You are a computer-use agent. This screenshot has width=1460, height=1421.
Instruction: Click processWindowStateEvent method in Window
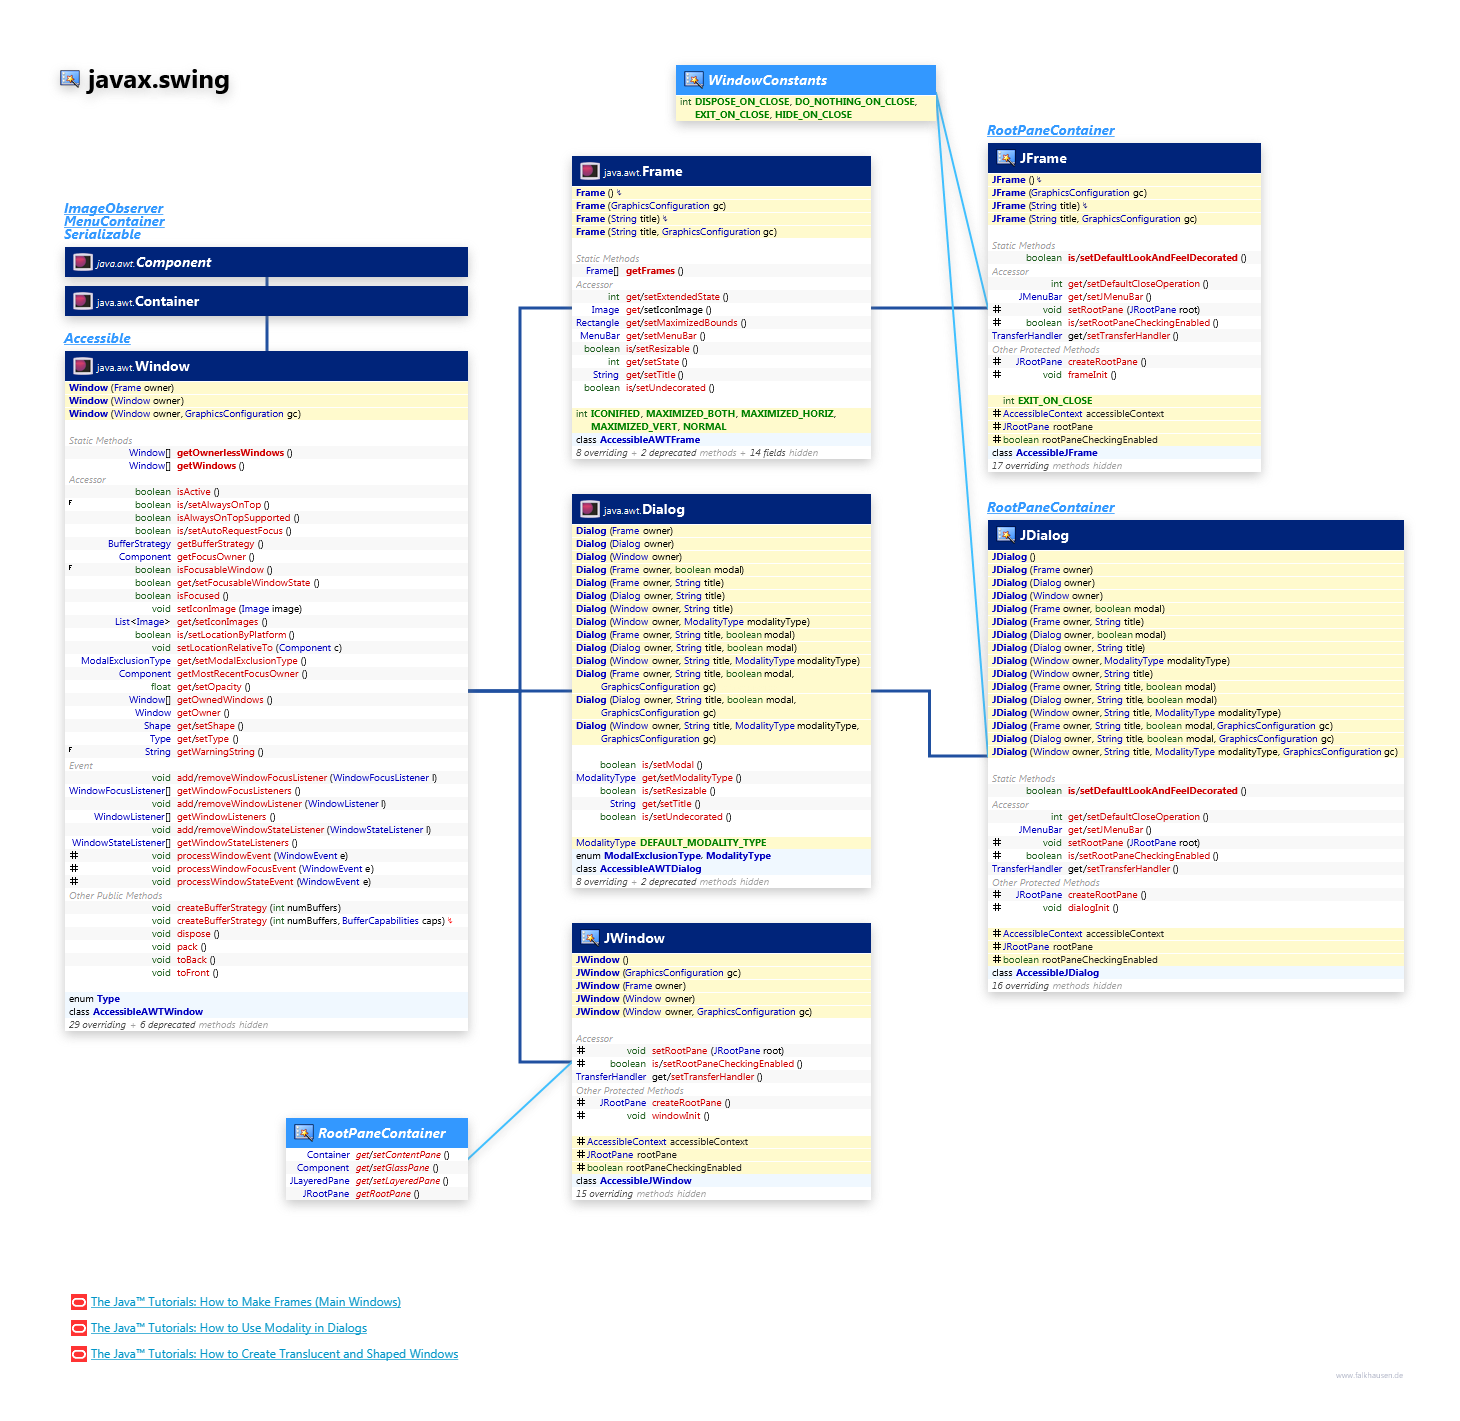tap(235, 882)
